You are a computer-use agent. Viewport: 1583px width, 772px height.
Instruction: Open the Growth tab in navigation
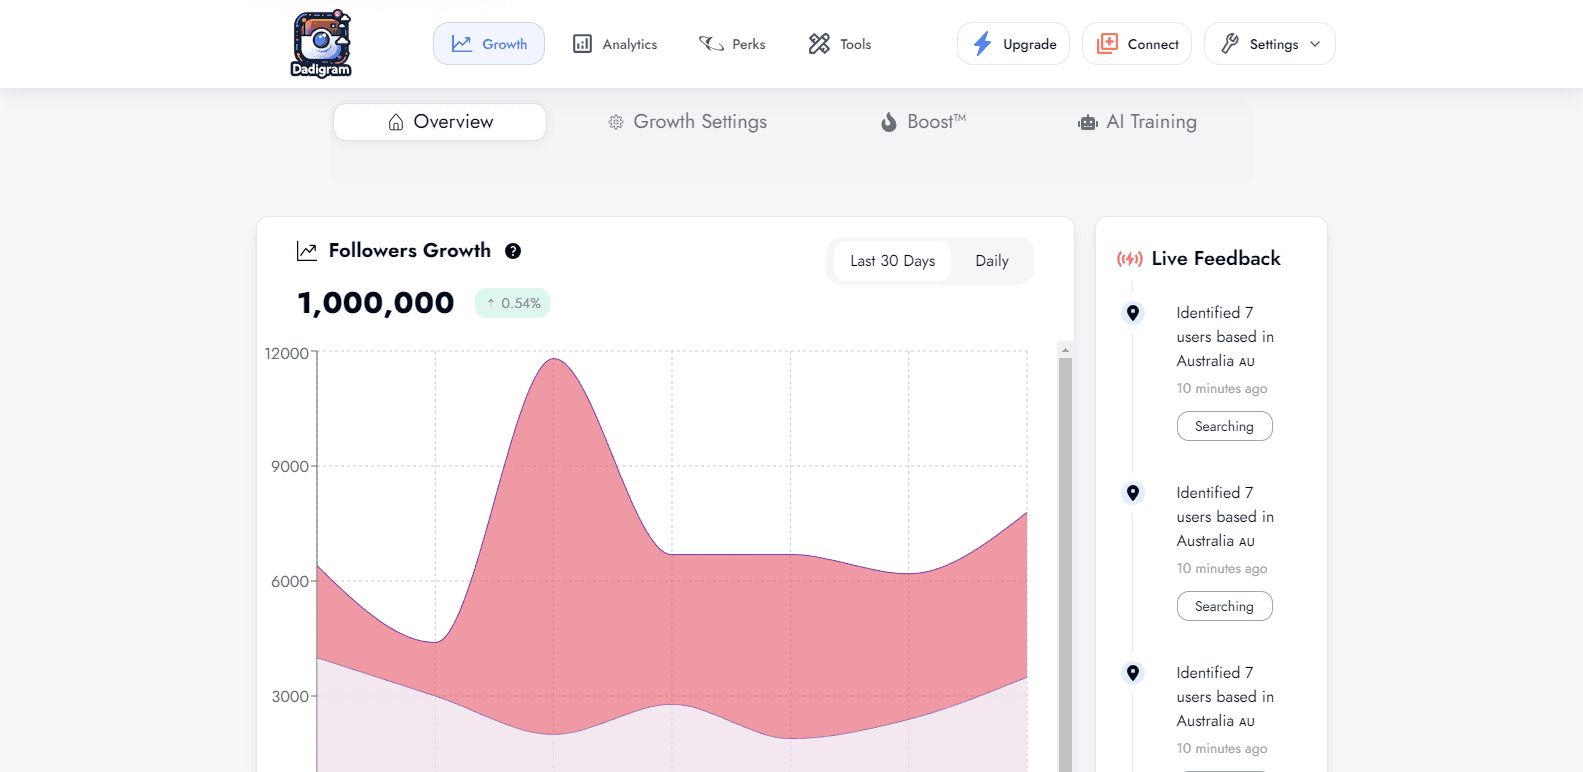tap(489, 44)
